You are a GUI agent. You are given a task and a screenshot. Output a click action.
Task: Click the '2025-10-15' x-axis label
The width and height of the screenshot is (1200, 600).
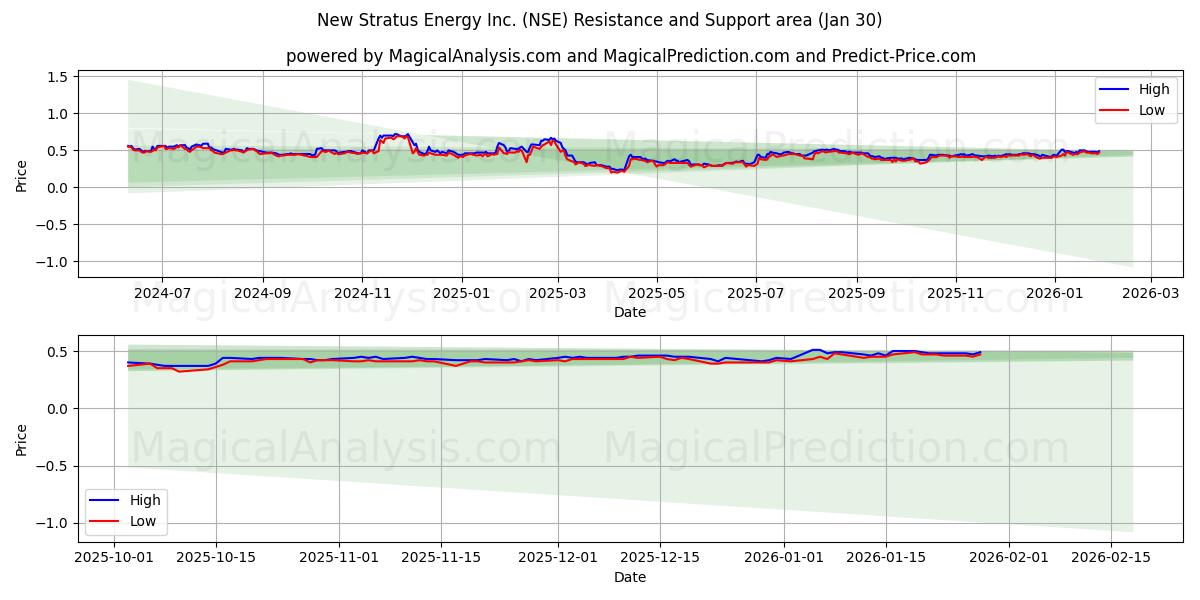pos(216,558)
